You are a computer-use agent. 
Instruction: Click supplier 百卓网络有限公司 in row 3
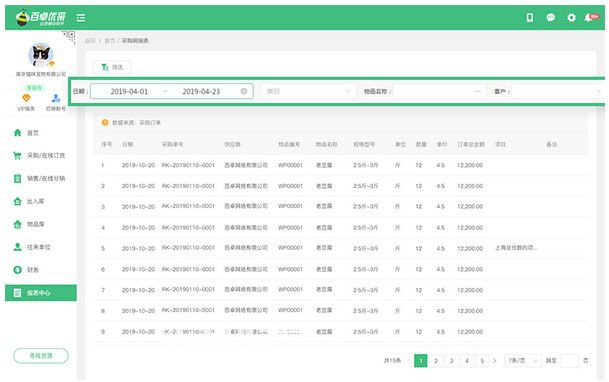click(x=246, y=207)
